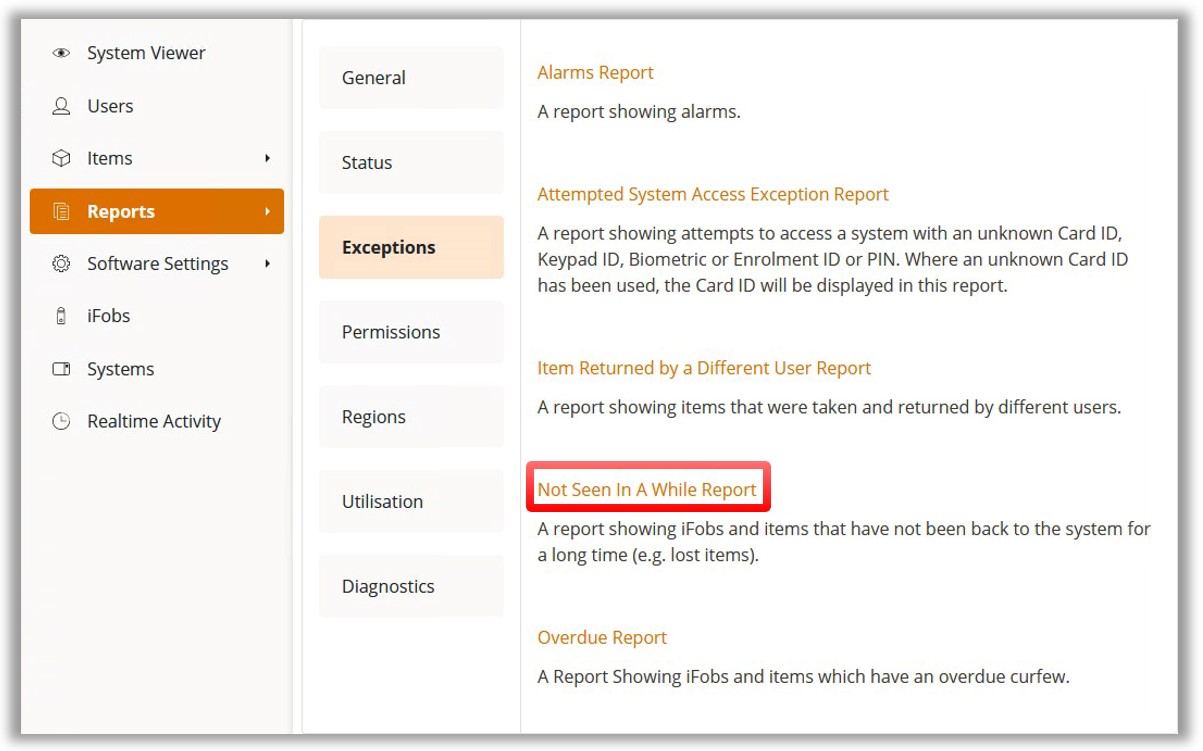Go to the Regions report category
1203x751 pixels.
click(x=411, y=417)
